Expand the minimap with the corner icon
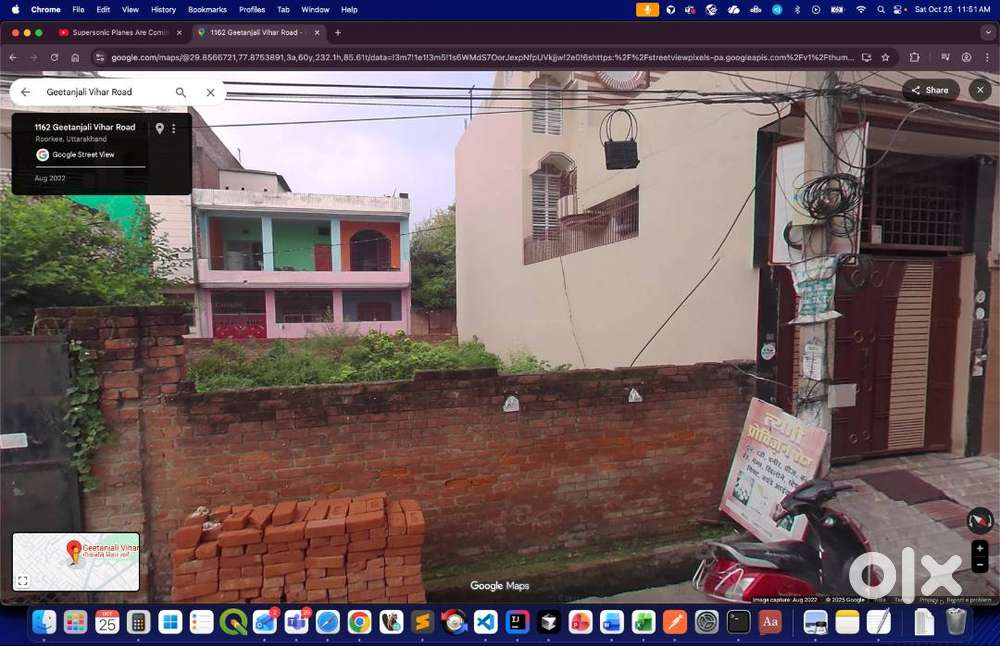Viewport: 1000px width, 646px height. [23, 581]
